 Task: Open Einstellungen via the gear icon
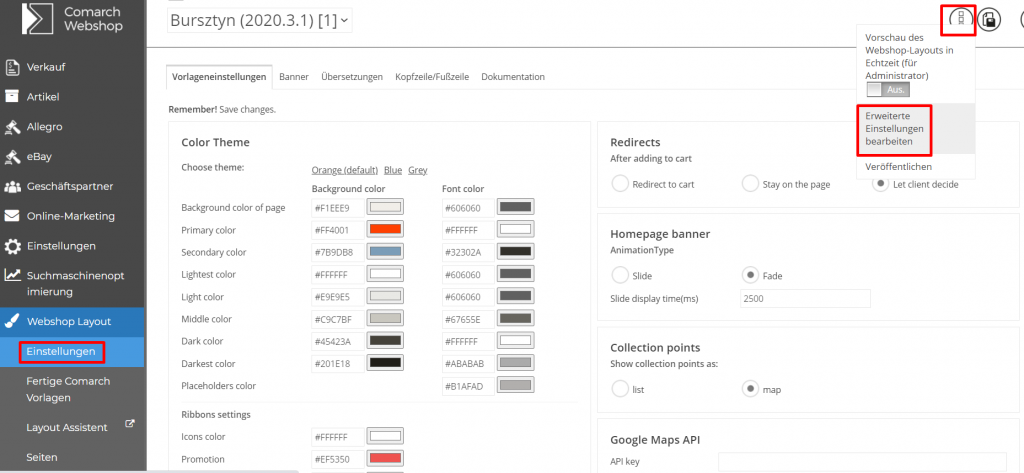pyautogui.click(x=12, y=246)
